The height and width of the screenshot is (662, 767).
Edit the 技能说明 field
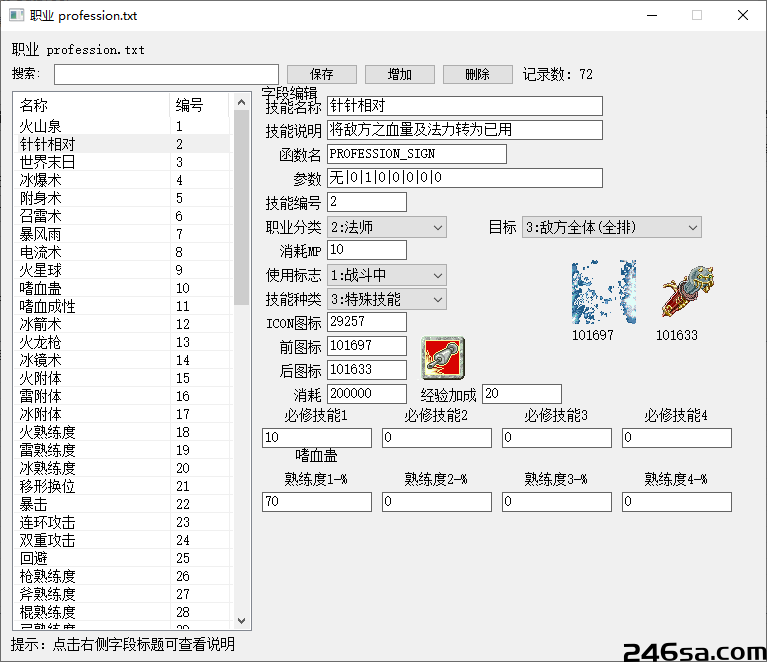pos(465,130)
